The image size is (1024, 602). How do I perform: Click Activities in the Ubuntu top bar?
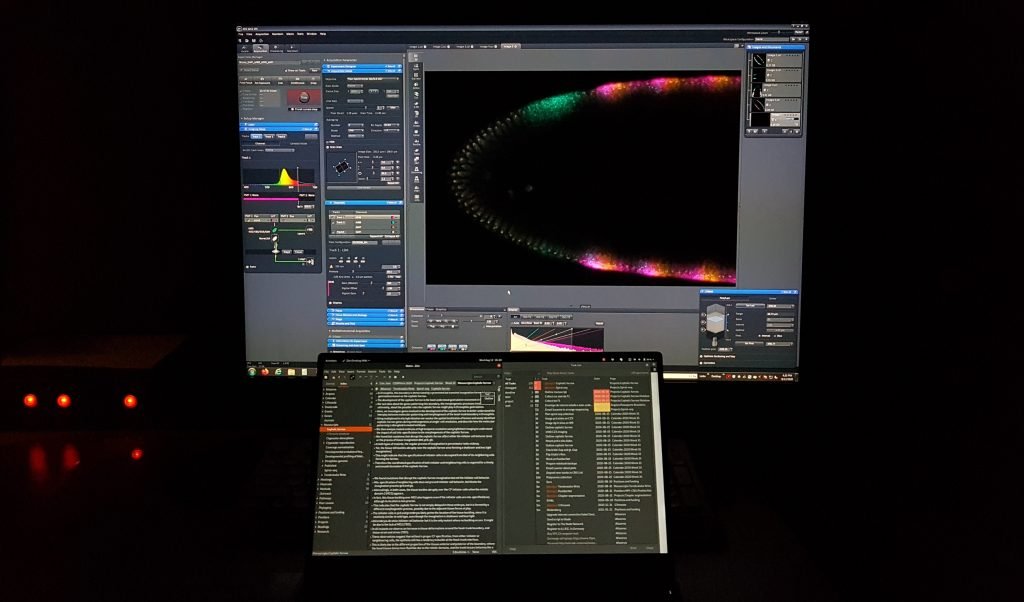pyautogui.click(x=331, y=360)
